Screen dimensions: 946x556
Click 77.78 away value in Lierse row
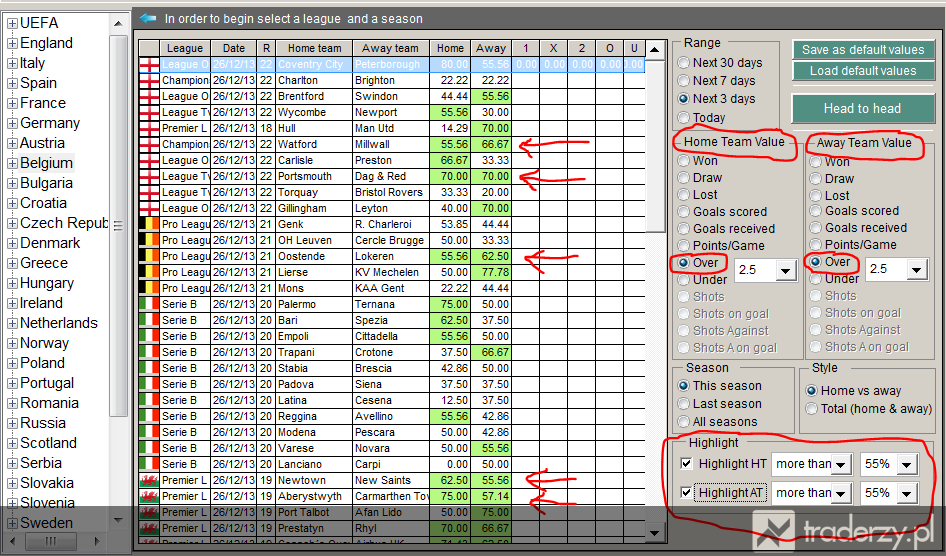(491, 272)
